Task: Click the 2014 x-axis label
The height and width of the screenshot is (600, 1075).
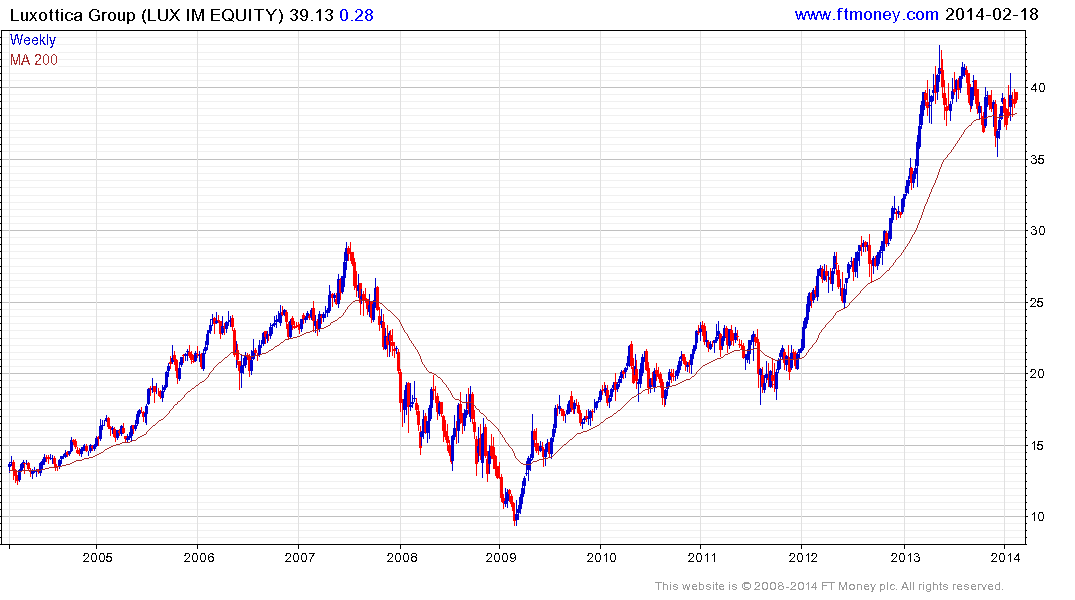Action: point(1005,557)
